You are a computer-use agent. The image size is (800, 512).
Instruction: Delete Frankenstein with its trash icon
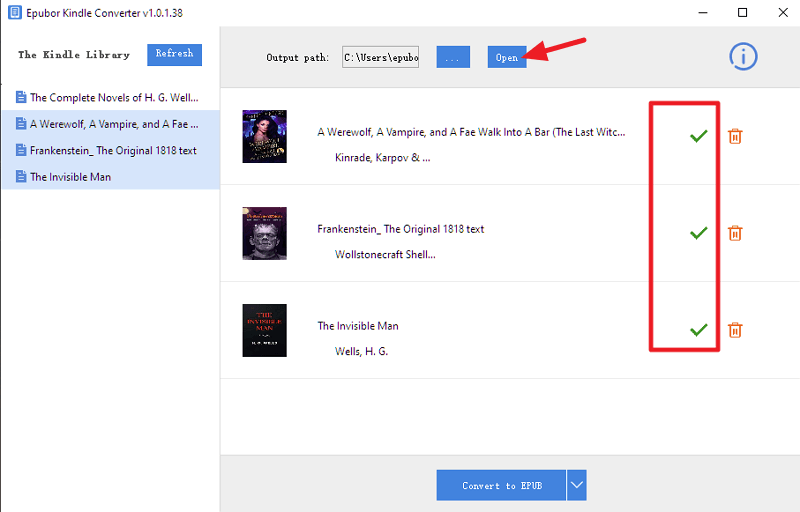tap(735, 233)
